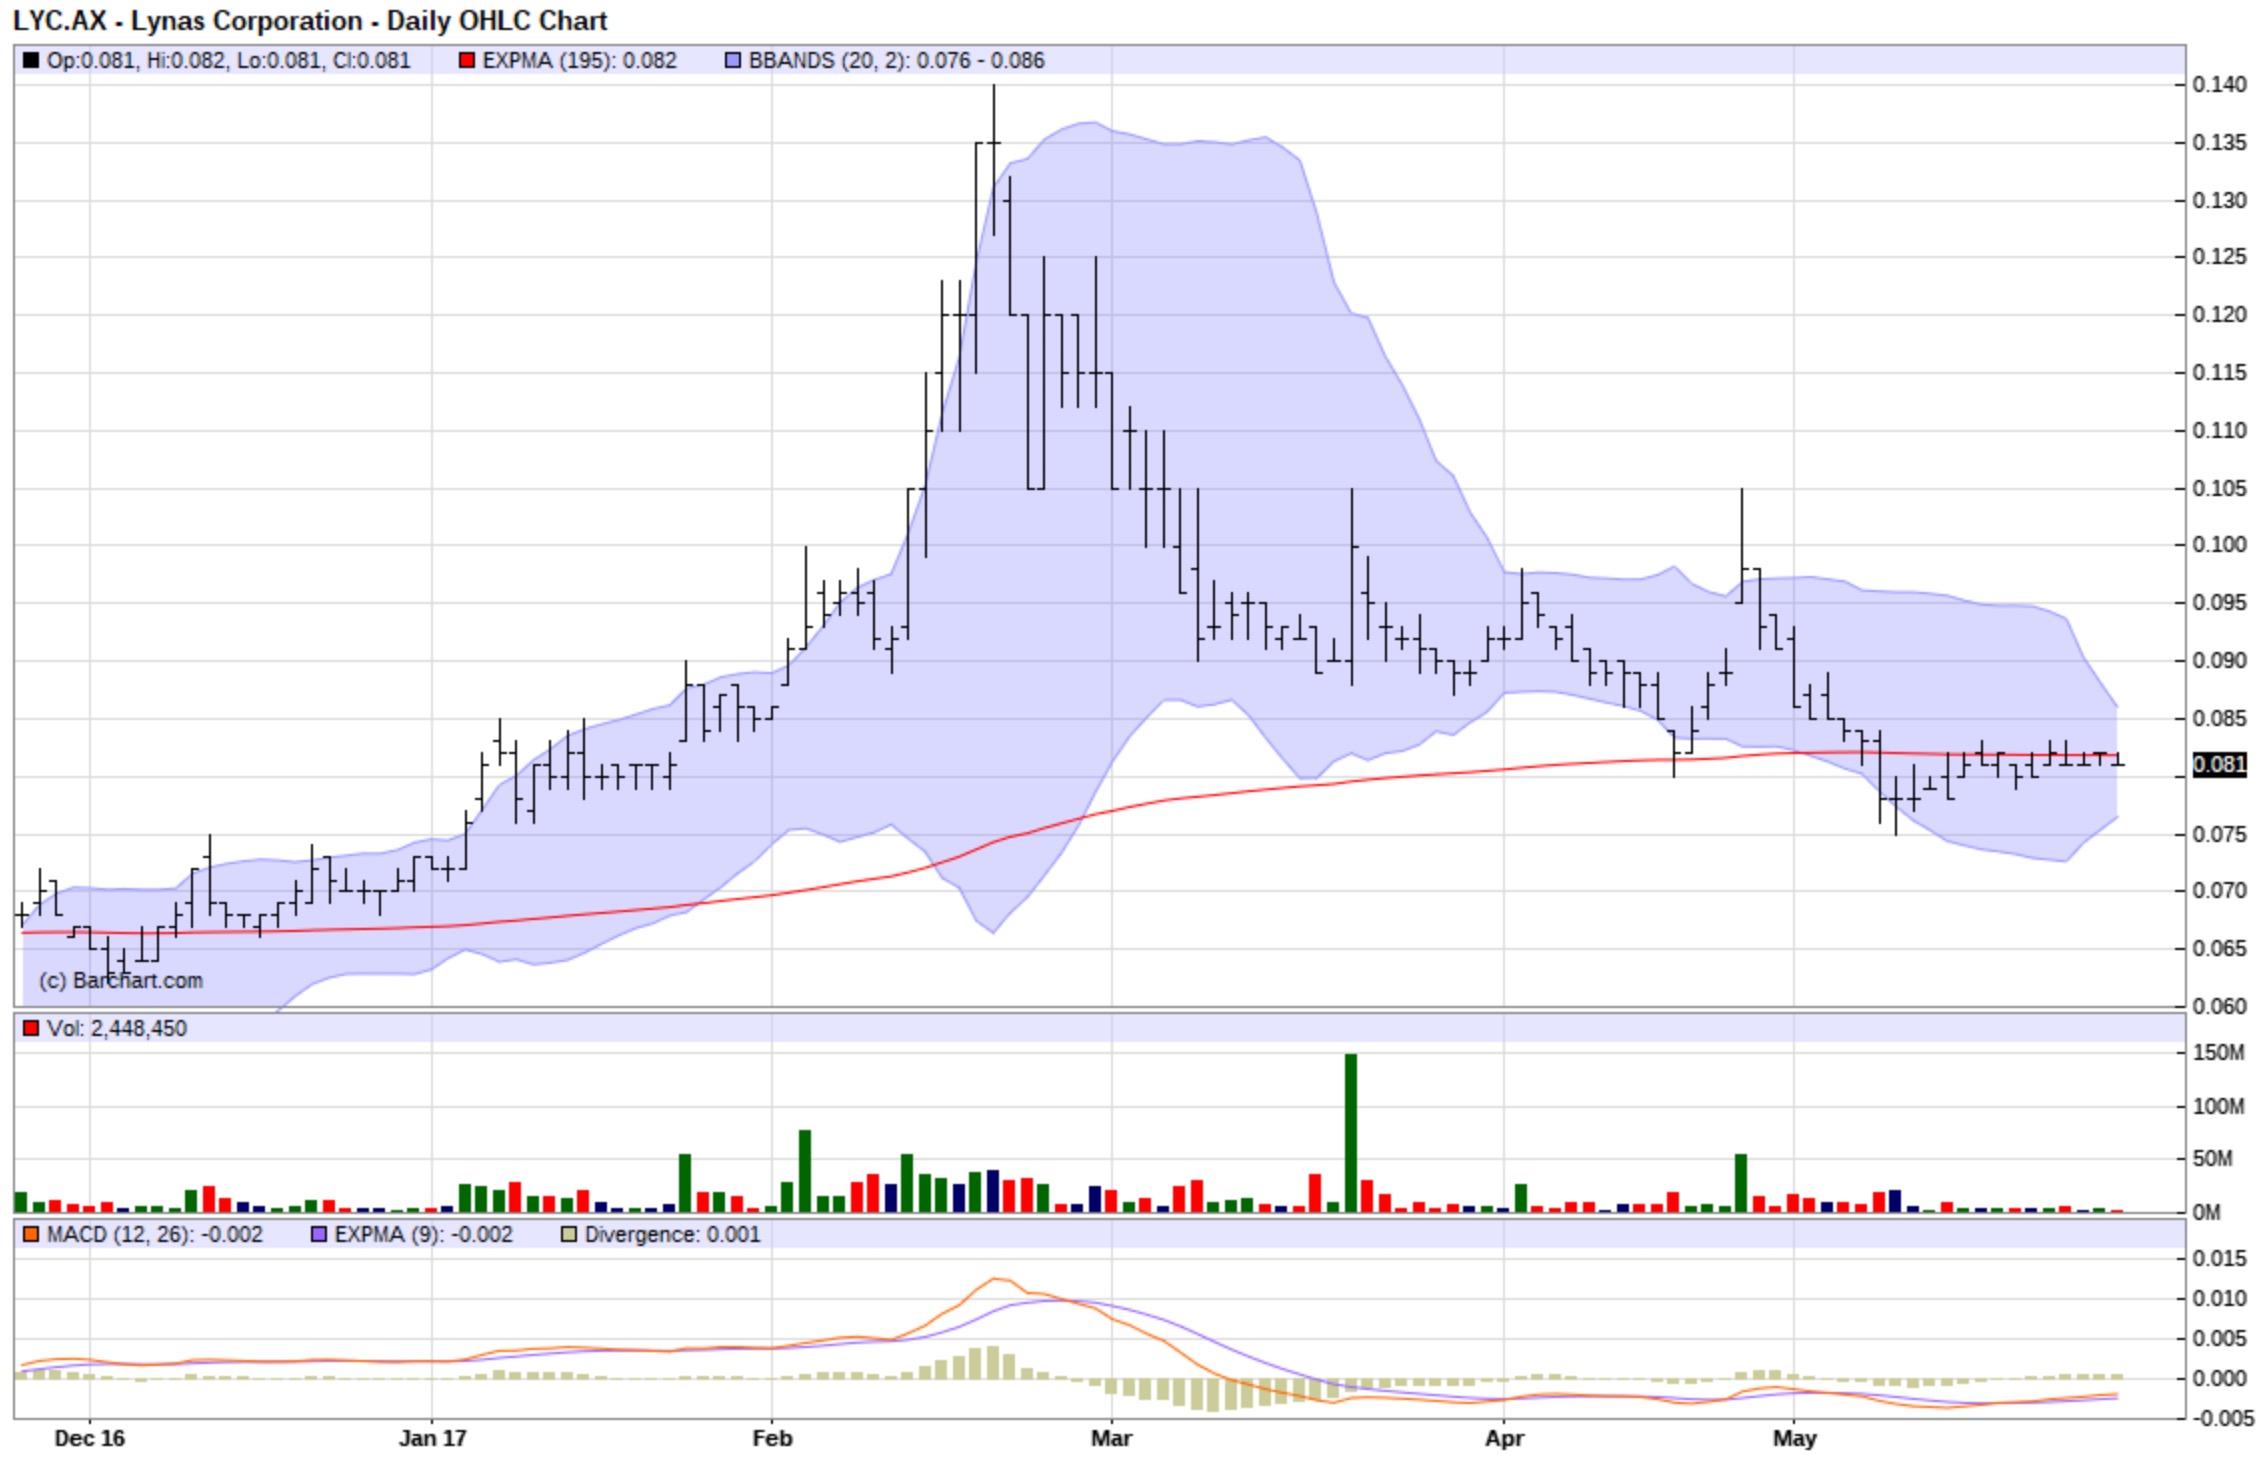
Task: Click the 0.075 price axis label
Action: [2220, 835]
